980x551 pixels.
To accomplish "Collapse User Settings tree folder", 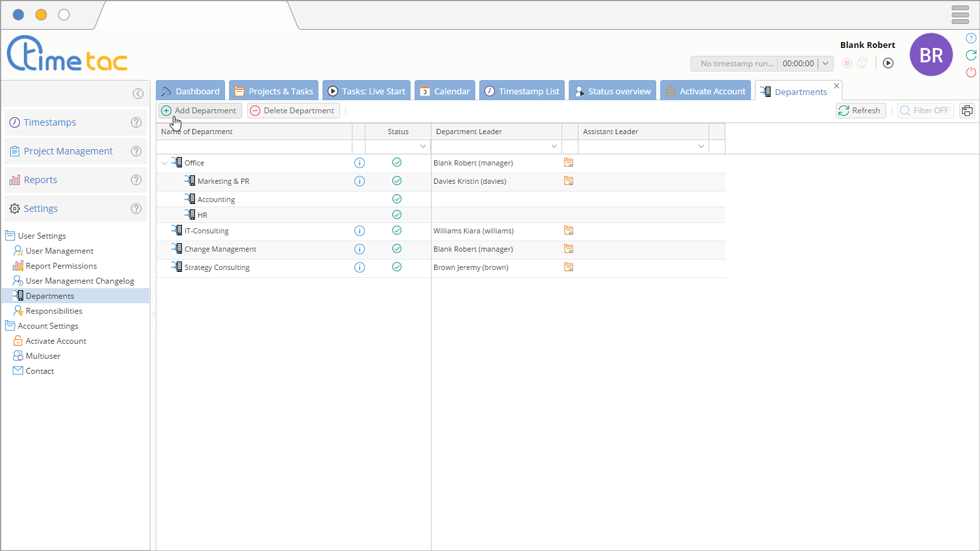I will pyautogui.click(x=10, y=236).
